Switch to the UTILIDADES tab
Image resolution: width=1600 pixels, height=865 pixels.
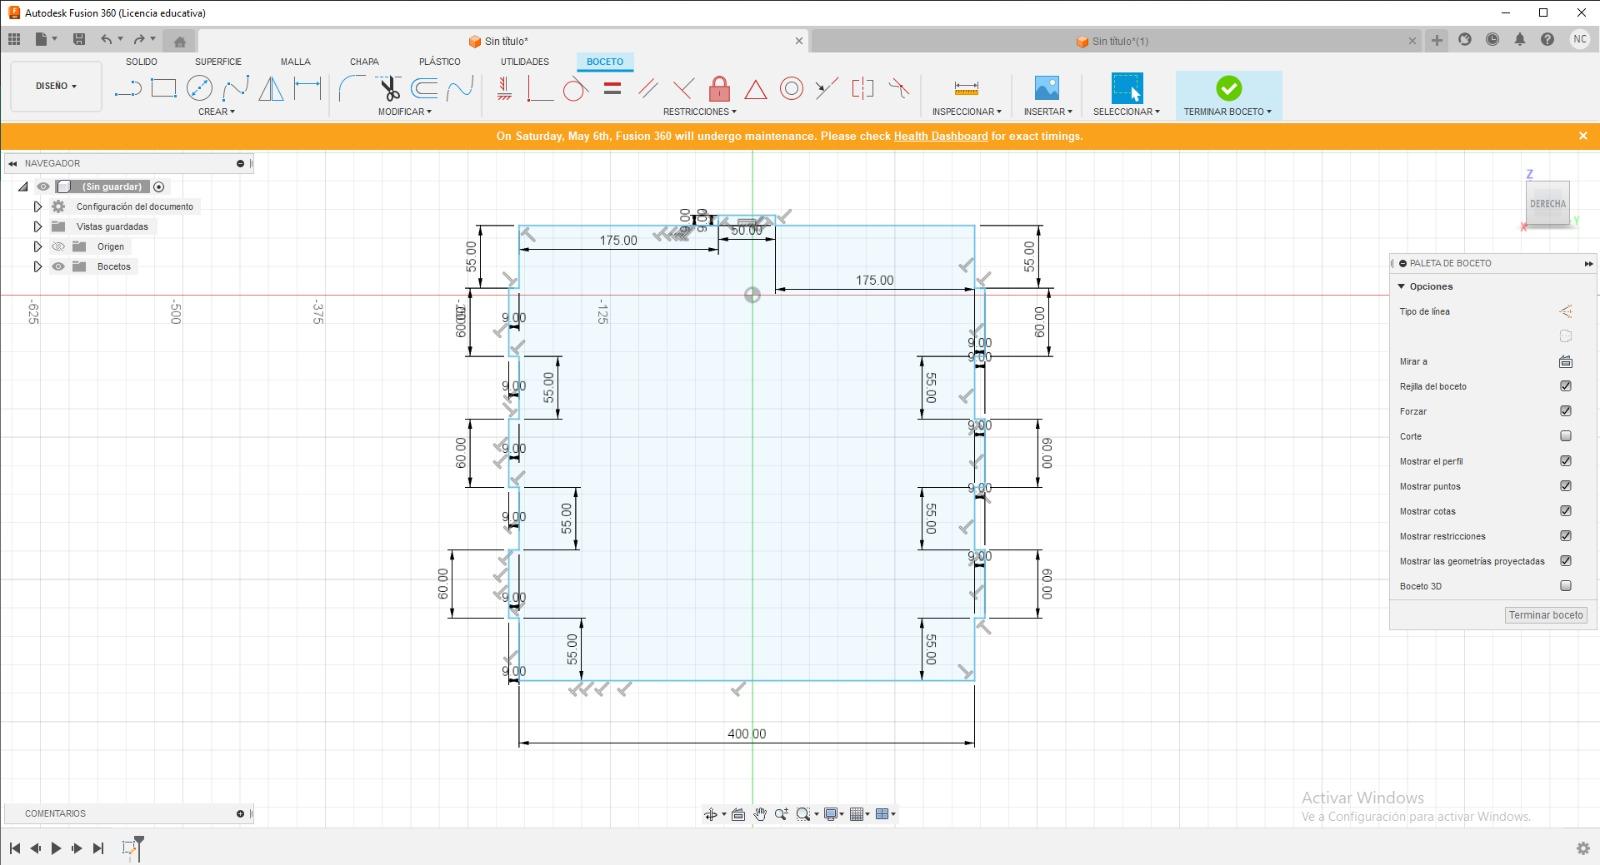point(525,62)
